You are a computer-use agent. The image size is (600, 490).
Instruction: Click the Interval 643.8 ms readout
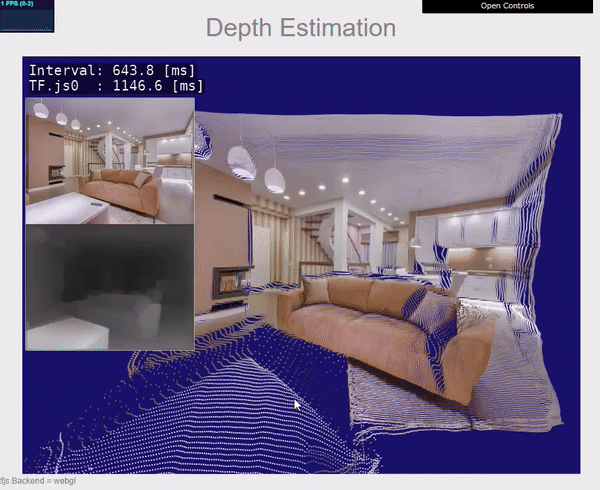point(112,70)
